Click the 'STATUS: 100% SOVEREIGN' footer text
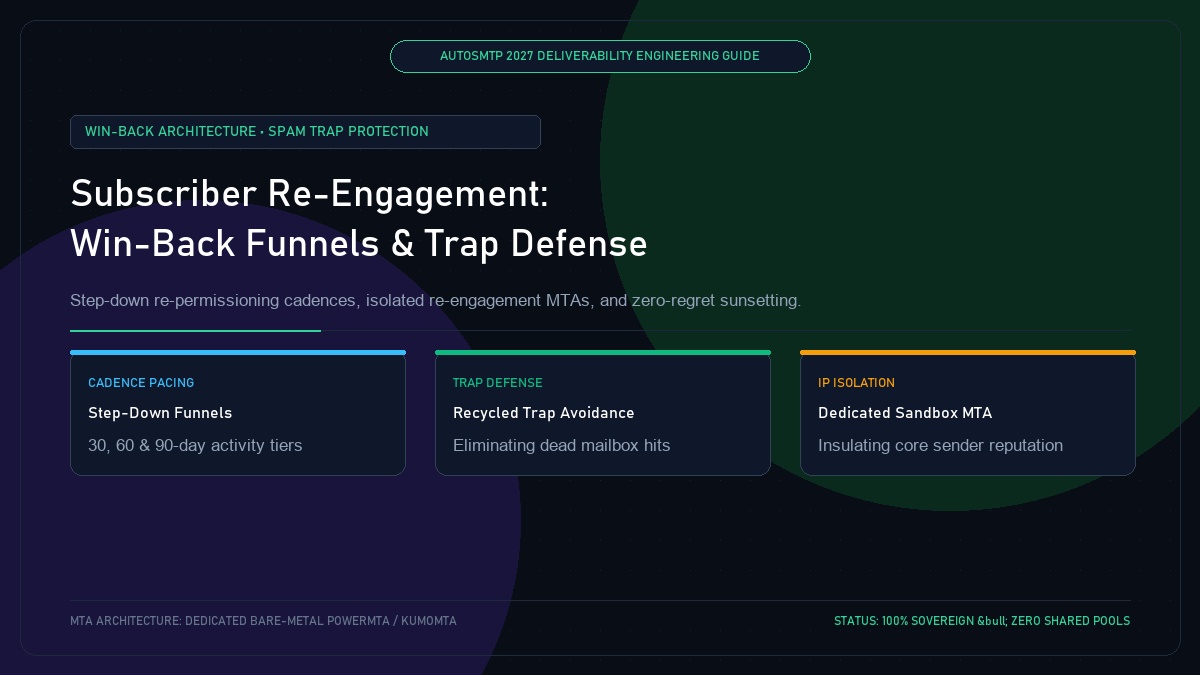This screenshot has height=675, width=1200. pyautogui.click(x=982, y=621)
